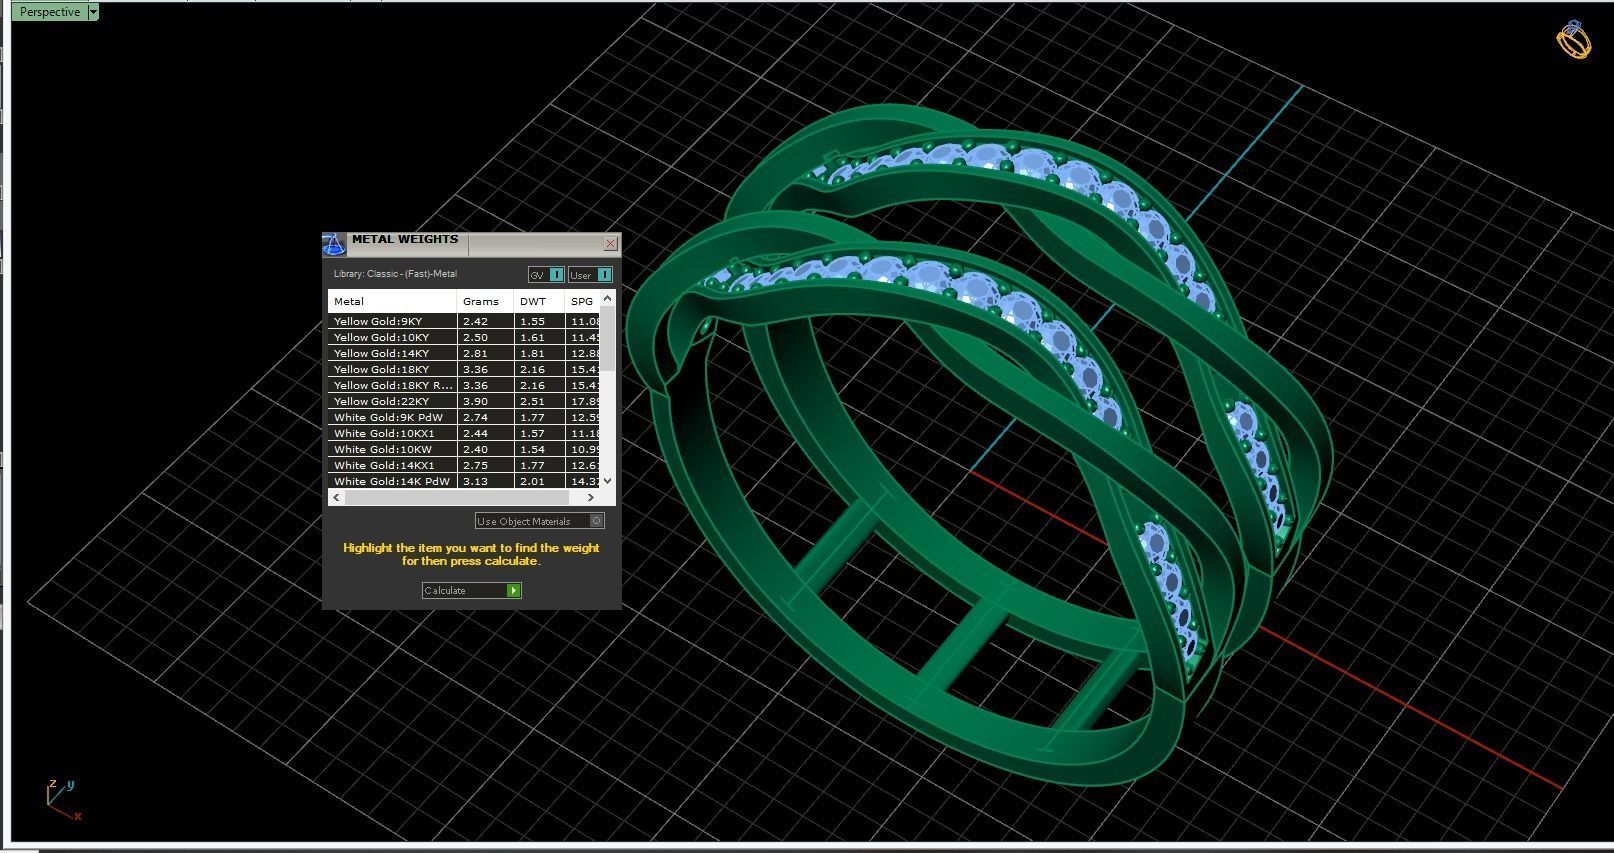Sort by the DWT column header
Viewport: 1614px width, 853px height.
point(539,301)
